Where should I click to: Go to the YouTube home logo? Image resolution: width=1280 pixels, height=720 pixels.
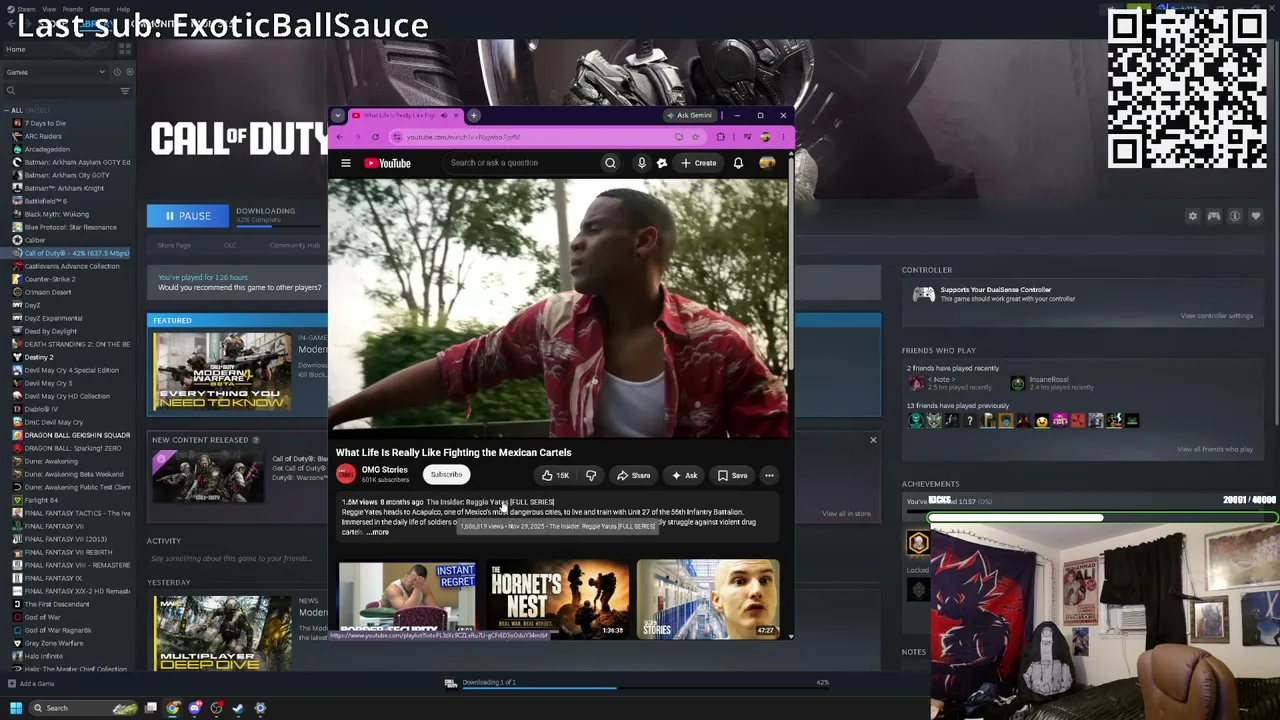click(x=387, y=163)
